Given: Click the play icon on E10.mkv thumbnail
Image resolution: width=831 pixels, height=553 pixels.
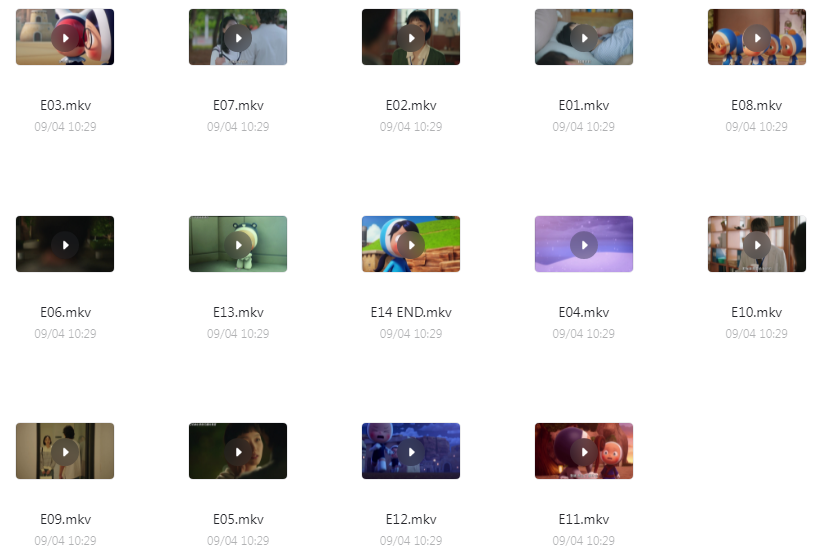Looking at the screenshot, I should tap(757, 245).
